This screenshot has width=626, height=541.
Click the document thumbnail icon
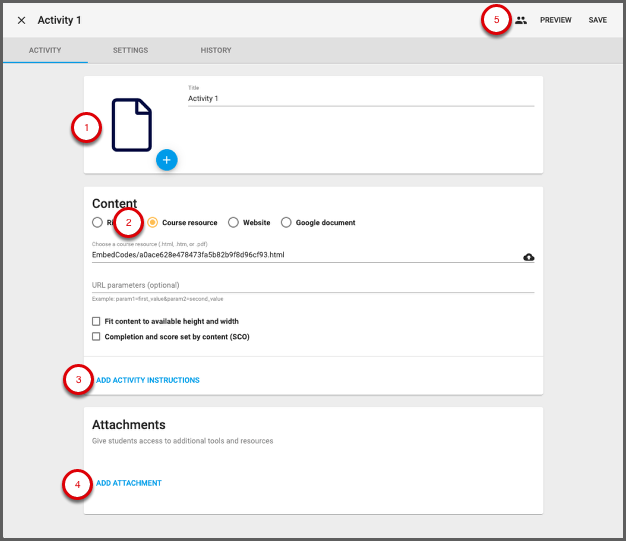[132, 125]
